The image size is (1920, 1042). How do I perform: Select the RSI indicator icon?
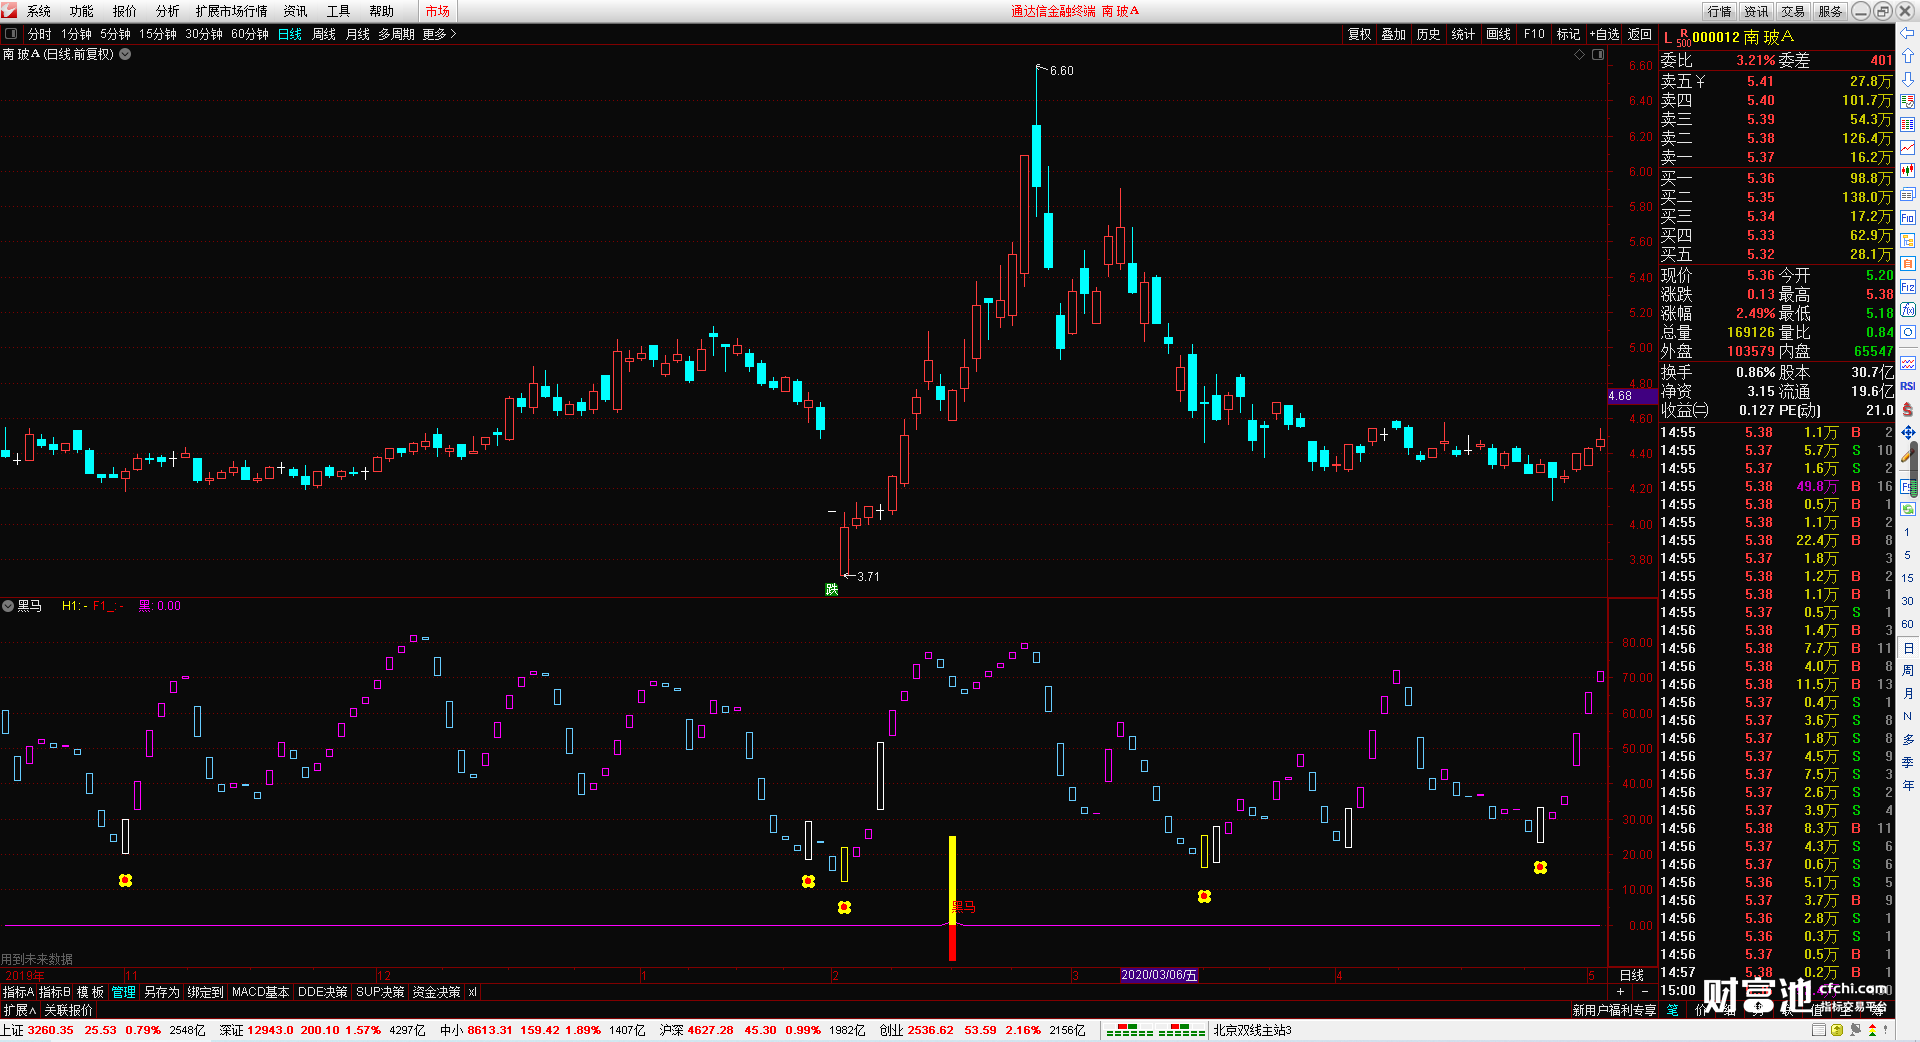point(1908,386)
